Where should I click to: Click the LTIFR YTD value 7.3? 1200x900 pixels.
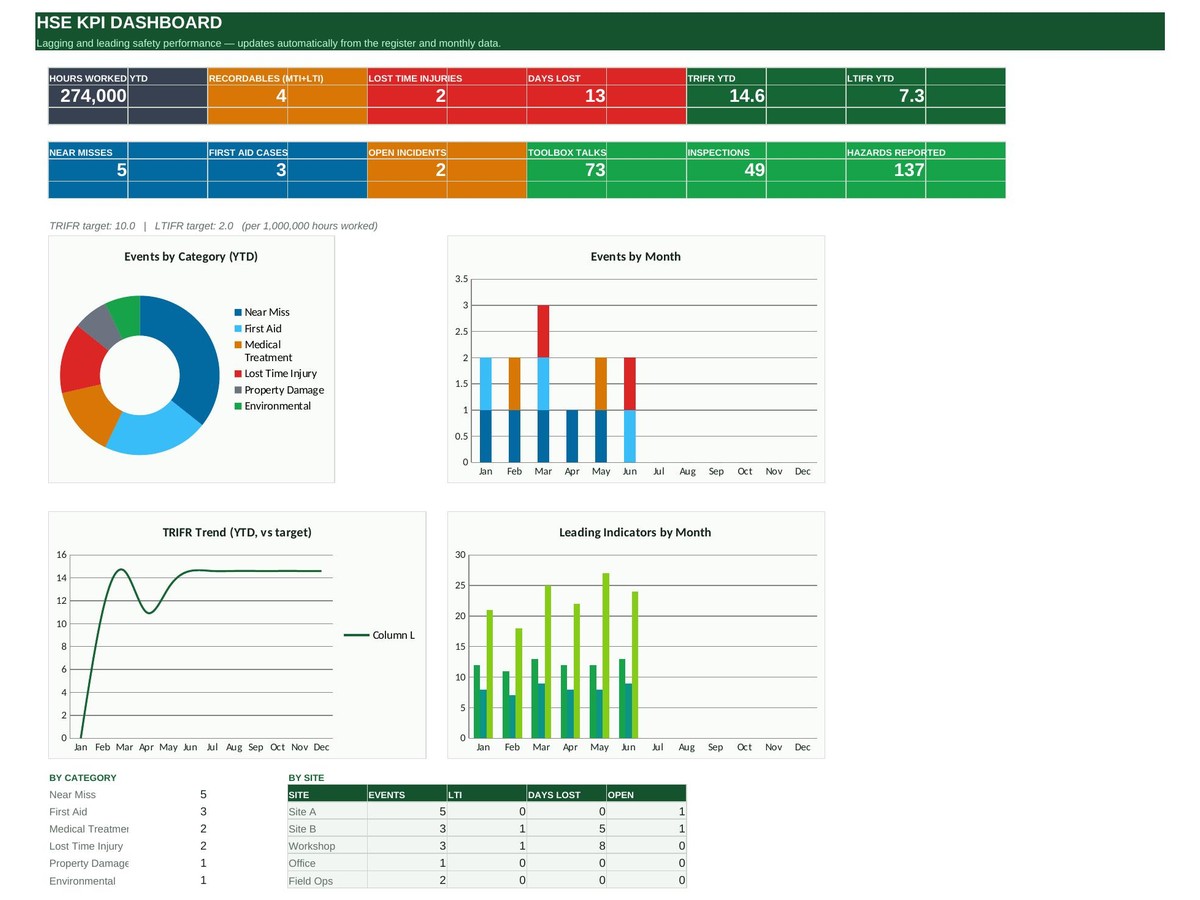pyautogui.click(x=911, y=96)
